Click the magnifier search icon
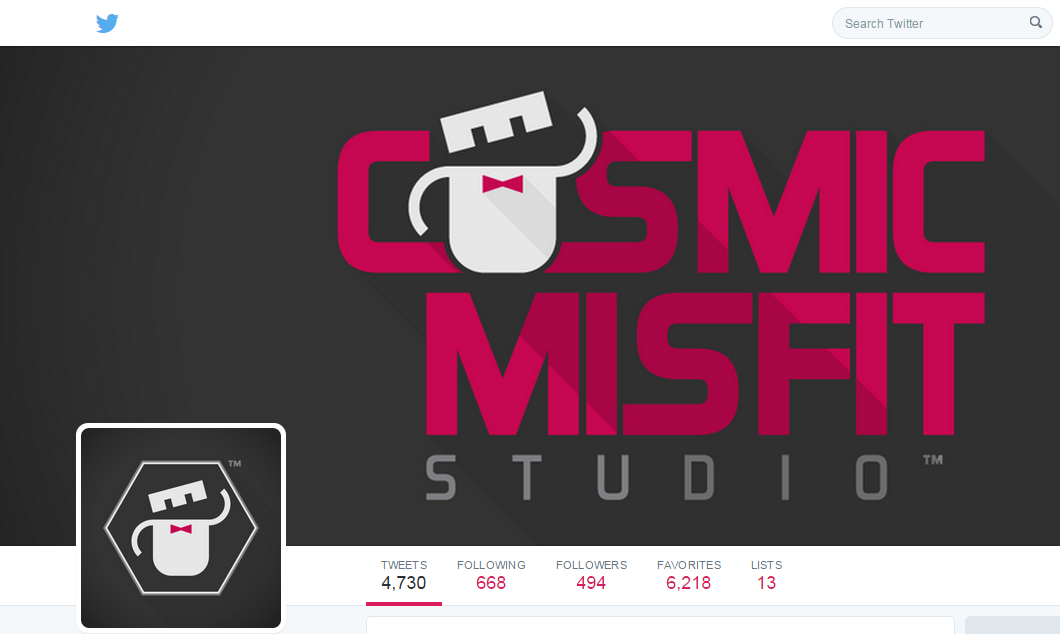 (1035, 22)
